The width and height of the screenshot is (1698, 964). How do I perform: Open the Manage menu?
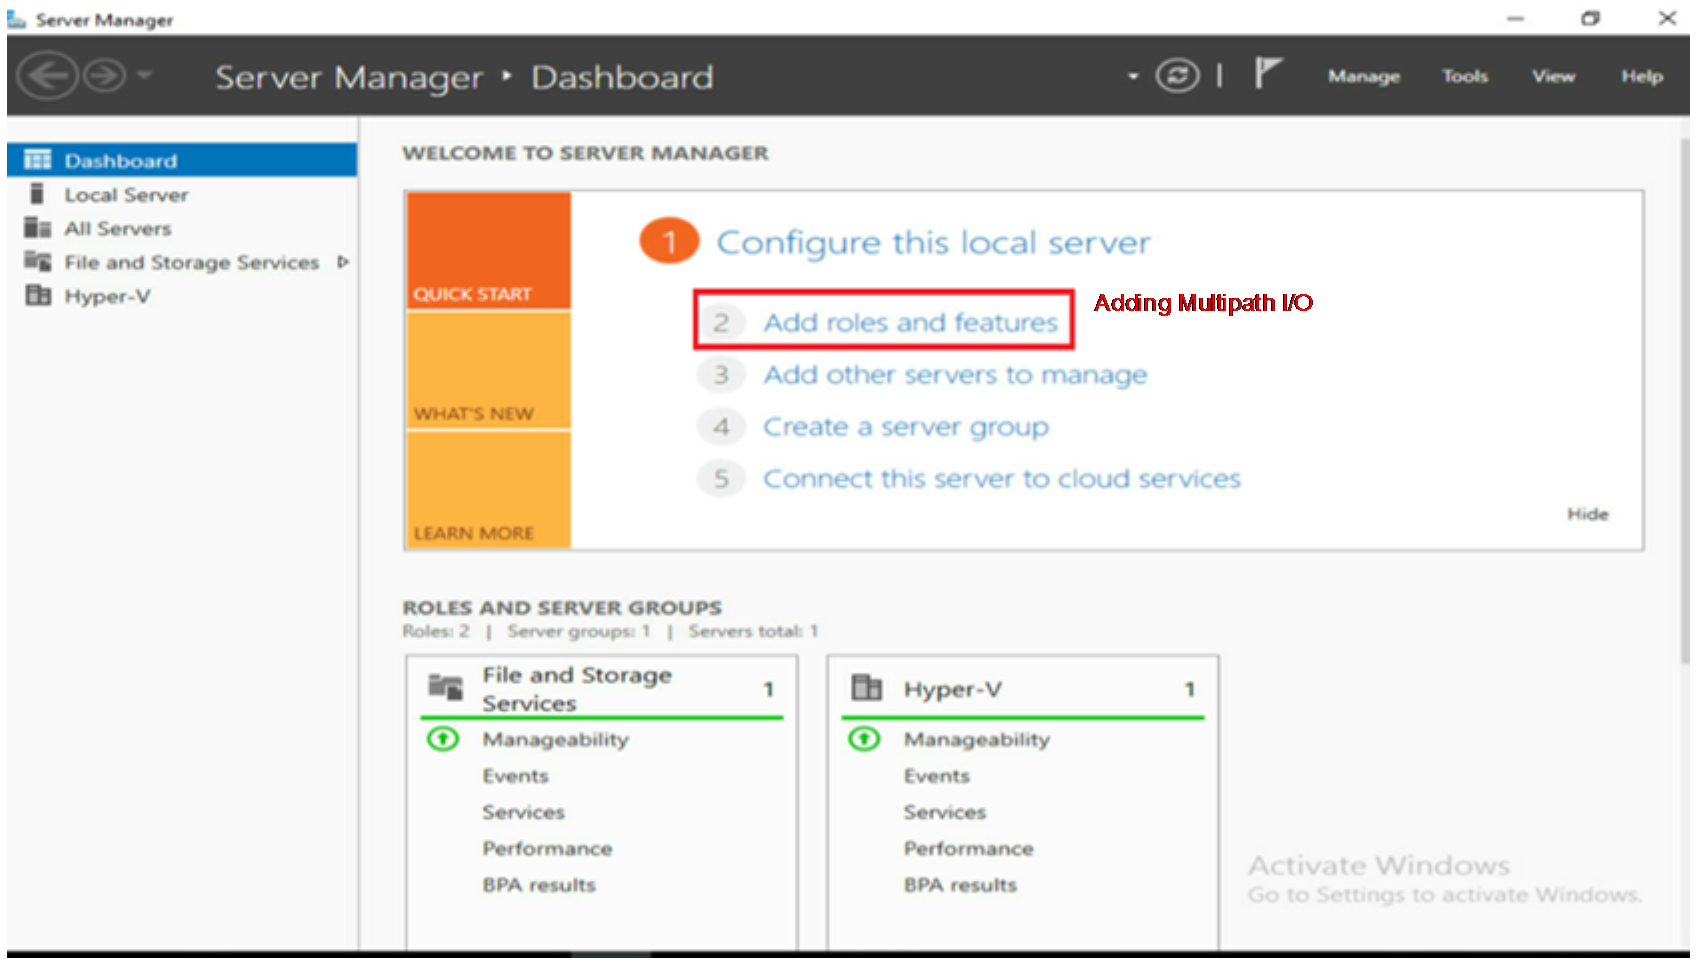[x=1364, y=76]
